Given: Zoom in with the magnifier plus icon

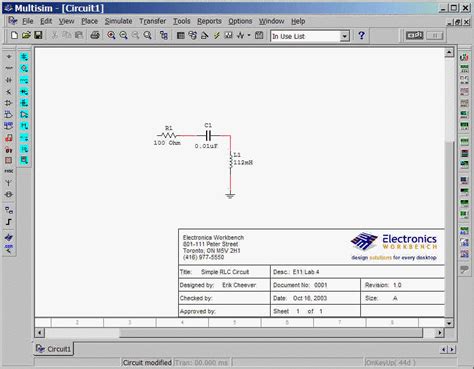Looking at the screenshot, I should pos(111,35).
